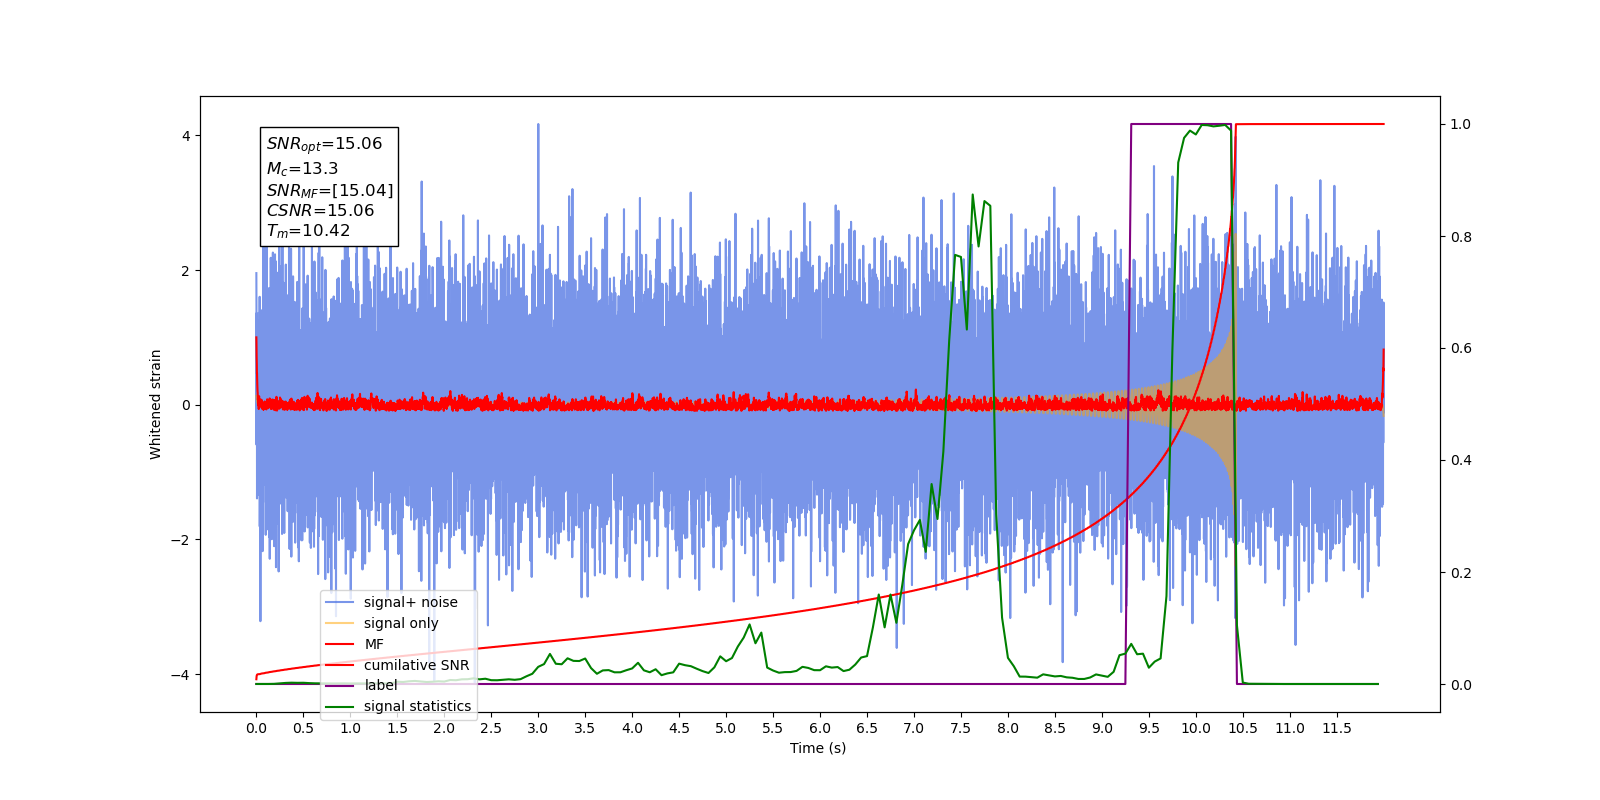
Task: Click right y-axis tick label 1.0
Action: (x=1461, y=125)
